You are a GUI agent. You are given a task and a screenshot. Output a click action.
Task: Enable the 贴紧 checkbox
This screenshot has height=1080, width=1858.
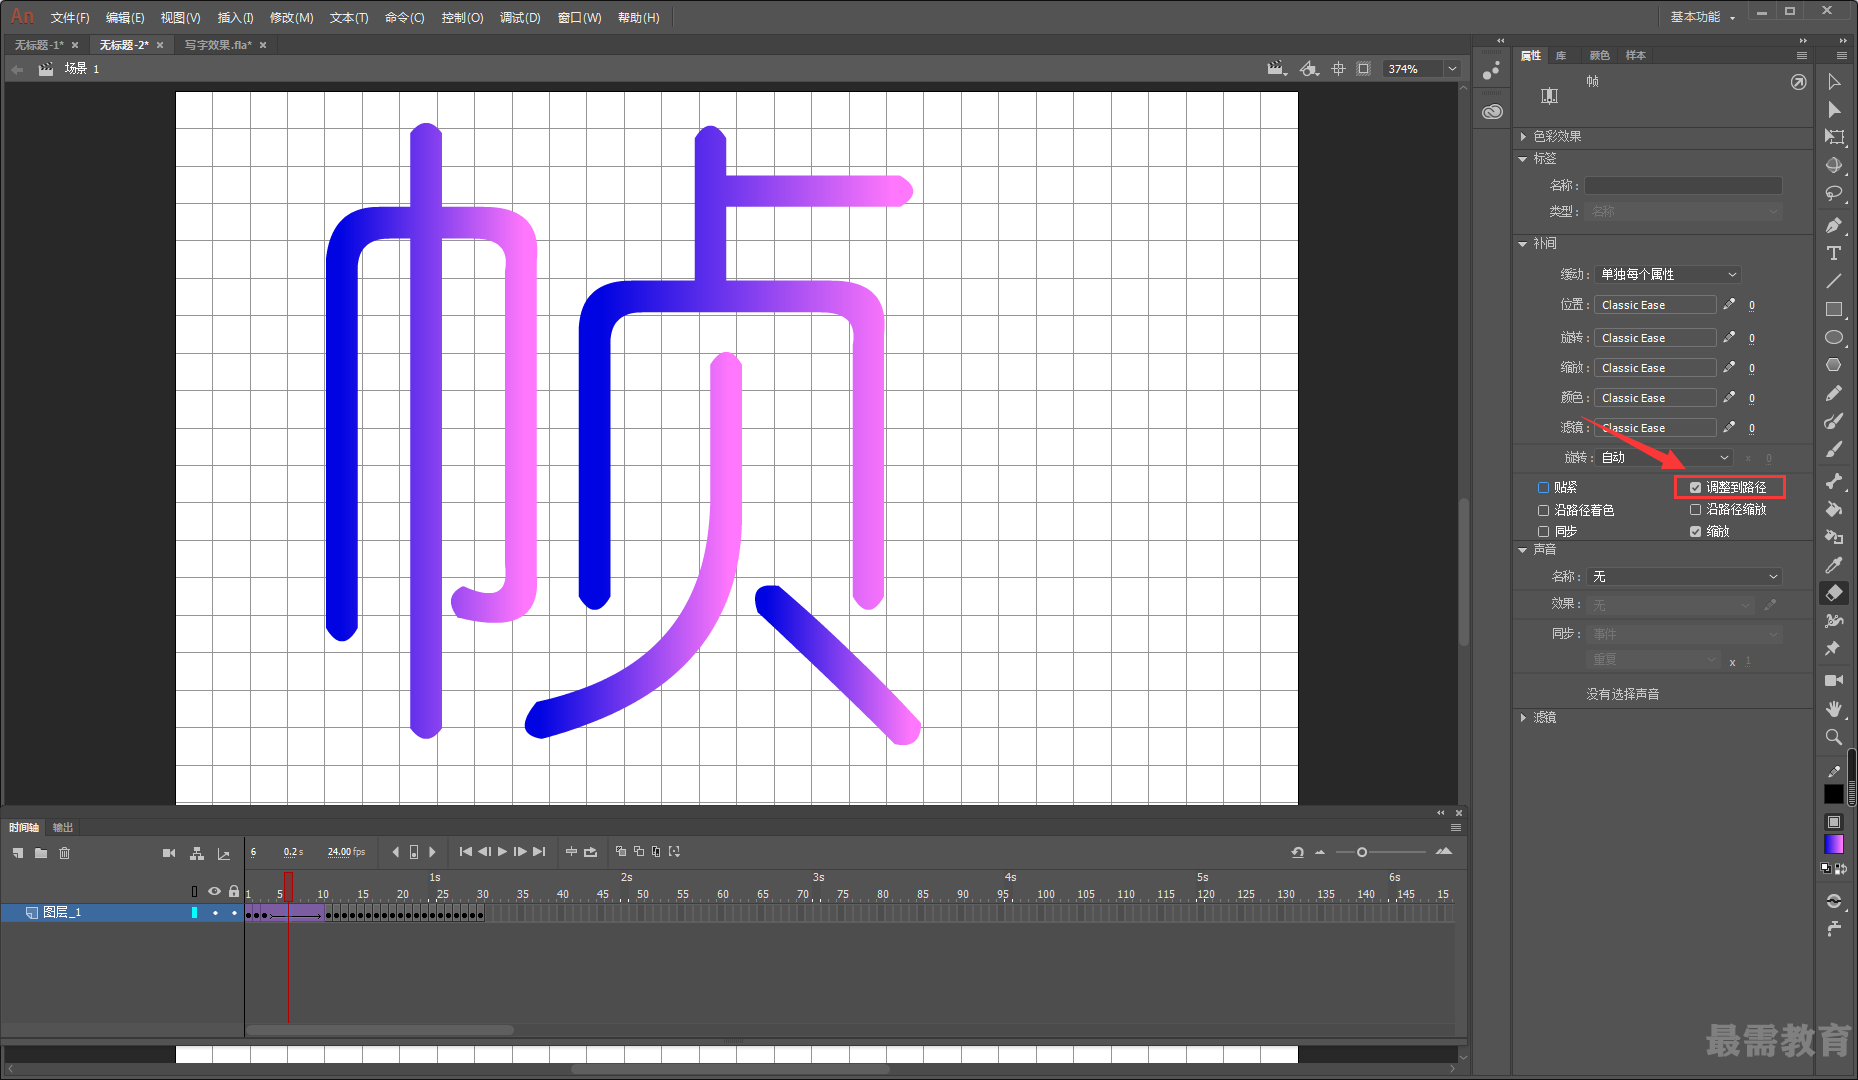1543,487
